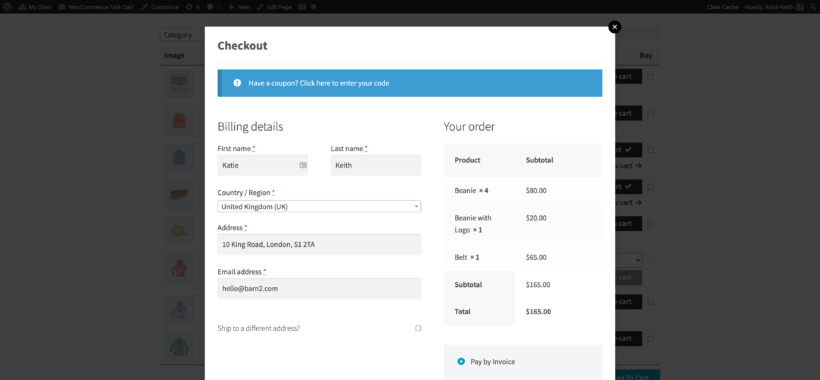Click the info icon in coupon banner
This screenshot has width=820, height=380.
click(x=237, y=83)
